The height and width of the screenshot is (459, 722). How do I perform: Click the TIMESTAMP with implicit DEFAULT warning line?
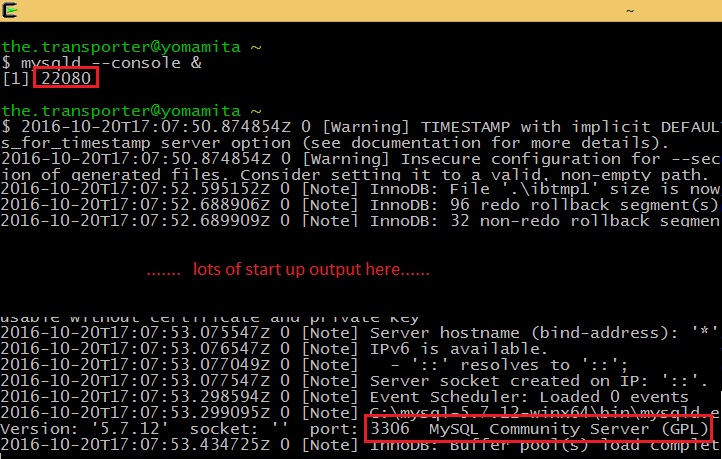point(361,127)
